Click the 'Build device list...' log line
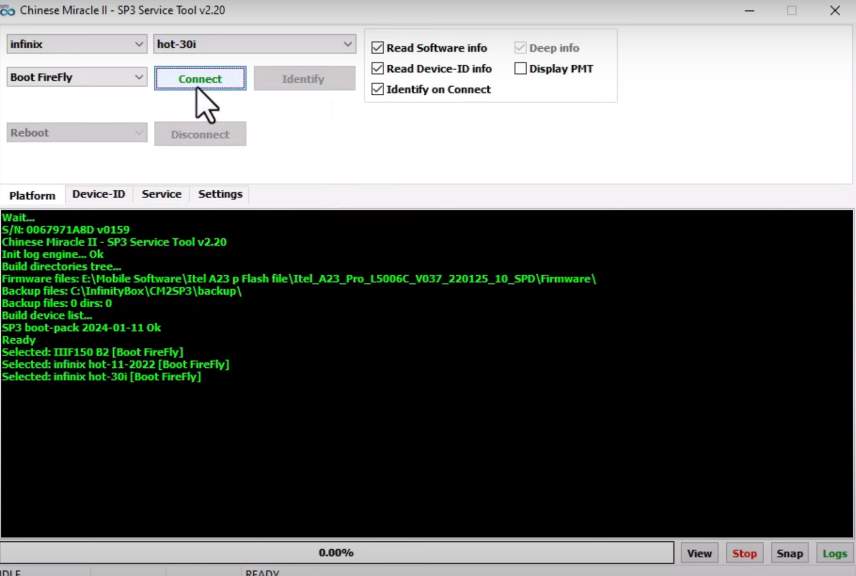 [47, 316]
